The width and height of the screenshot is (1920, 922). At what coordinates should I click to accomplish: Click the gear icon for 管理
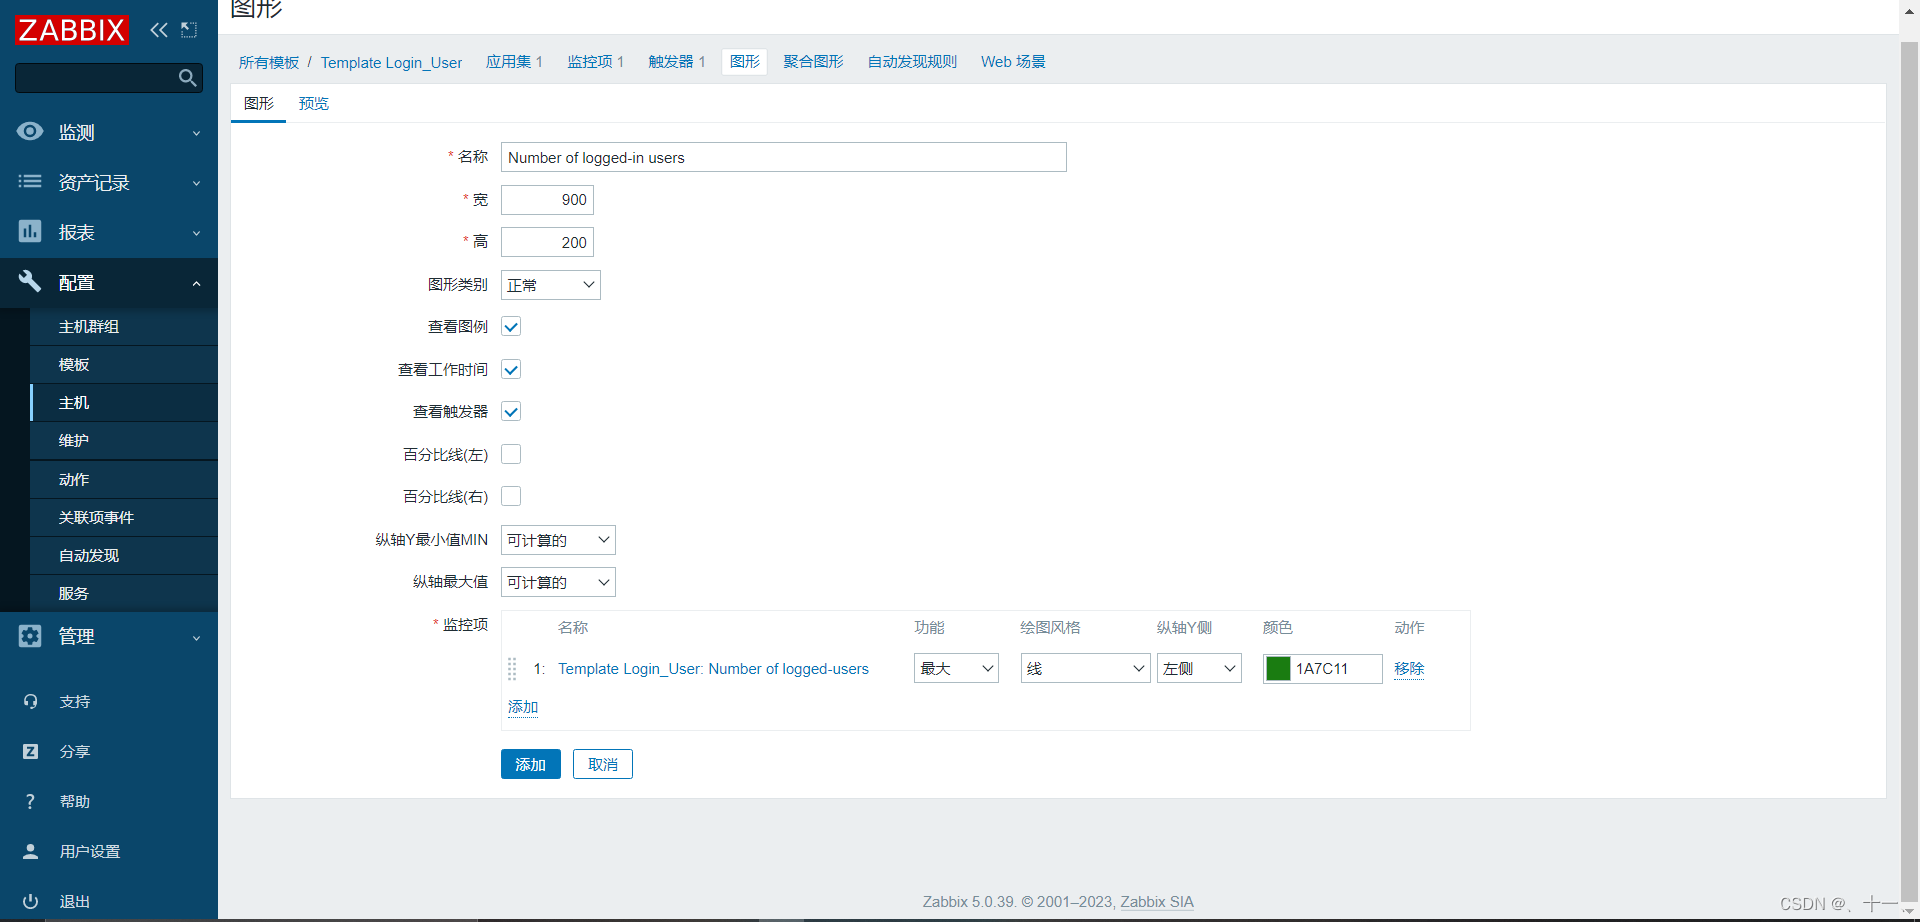point(30,635)
